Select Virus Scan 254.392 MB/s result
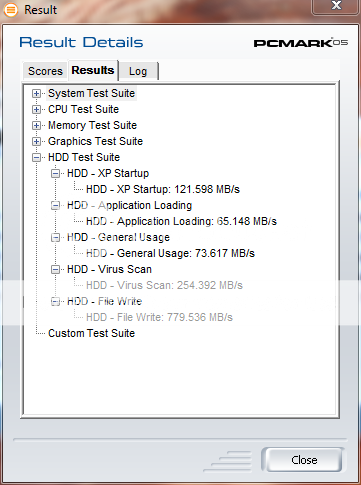Viewport: 361px width, 485px height. point(164,285)
